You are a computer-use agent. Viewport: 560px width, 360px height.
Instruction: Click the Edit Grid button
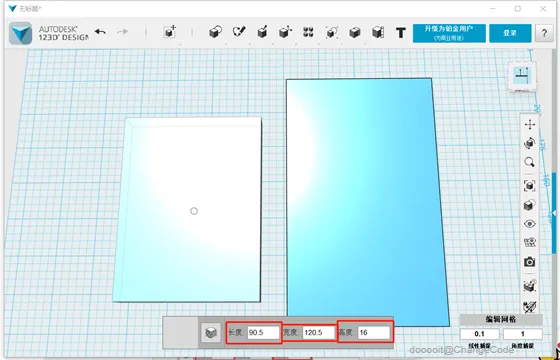pos(501,320)
